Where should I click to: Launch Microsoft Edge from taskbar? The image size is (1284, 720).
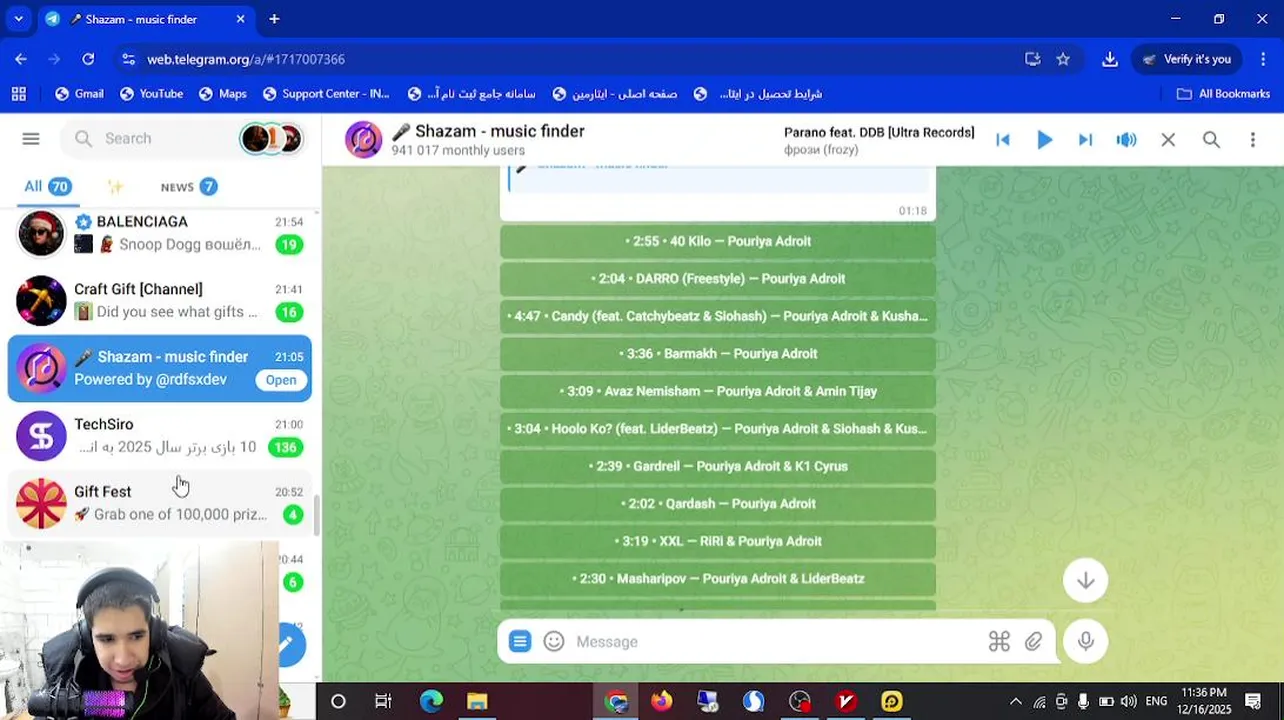pyautogui.click(x=431, y=702)
